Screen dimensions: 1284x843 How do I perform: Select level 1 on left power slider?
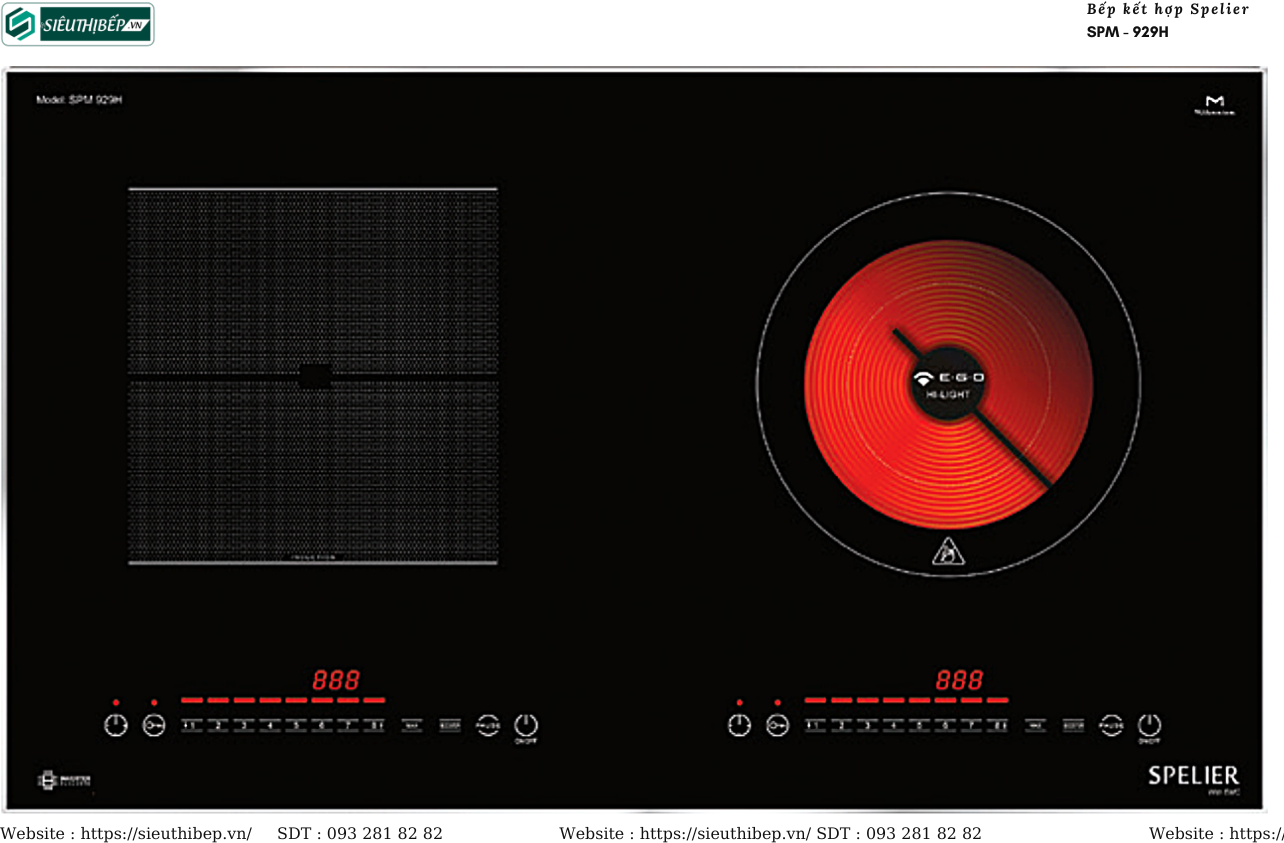(x=191, y=725)
